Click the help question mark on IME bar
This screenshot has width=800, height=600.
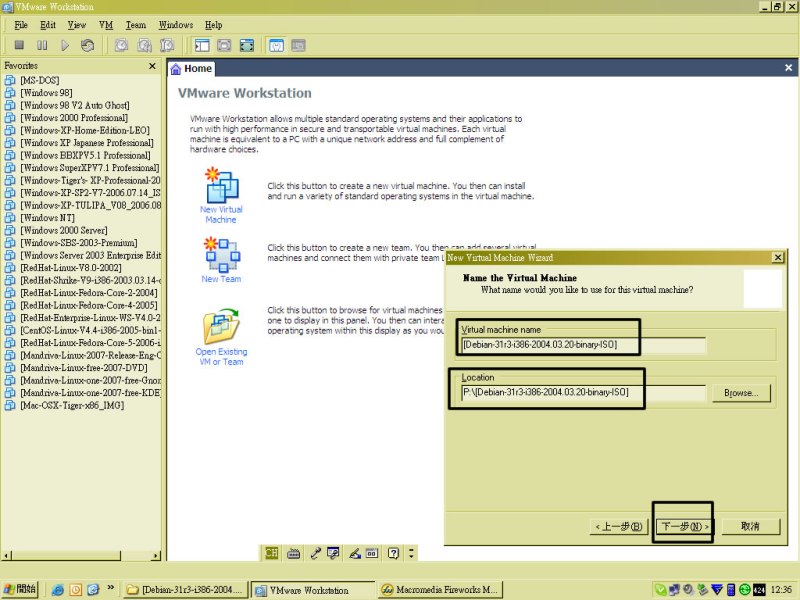(393, 553)
